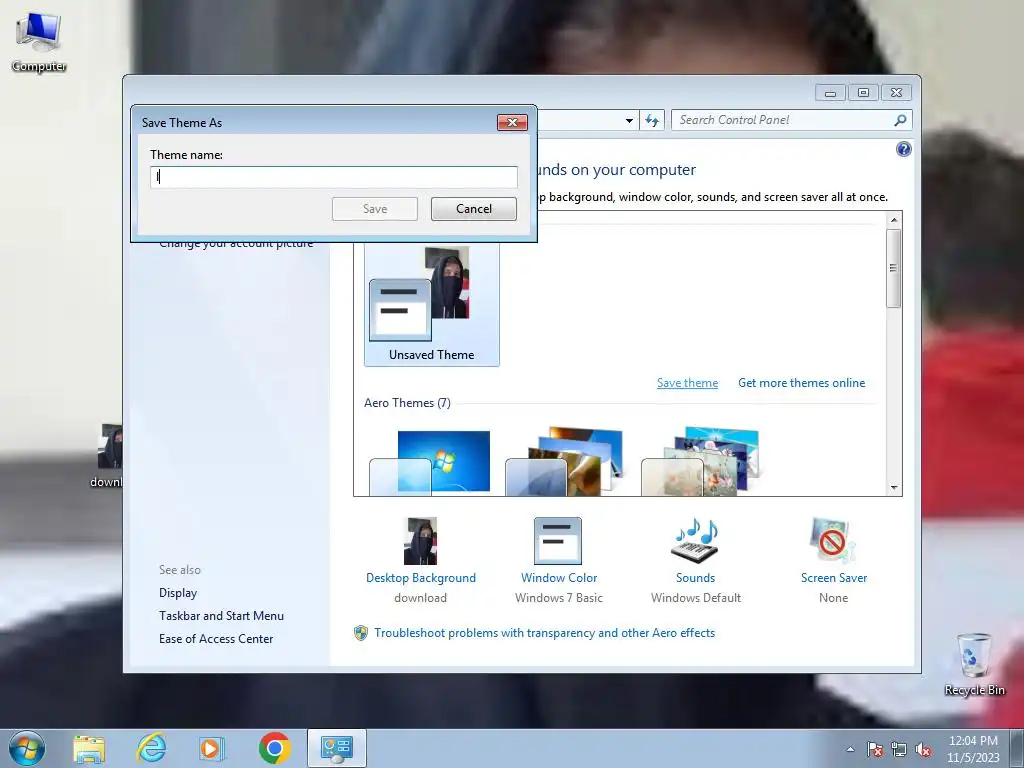
Task: Click the grayed-out Save button
Action: click(x=375, y=209)
